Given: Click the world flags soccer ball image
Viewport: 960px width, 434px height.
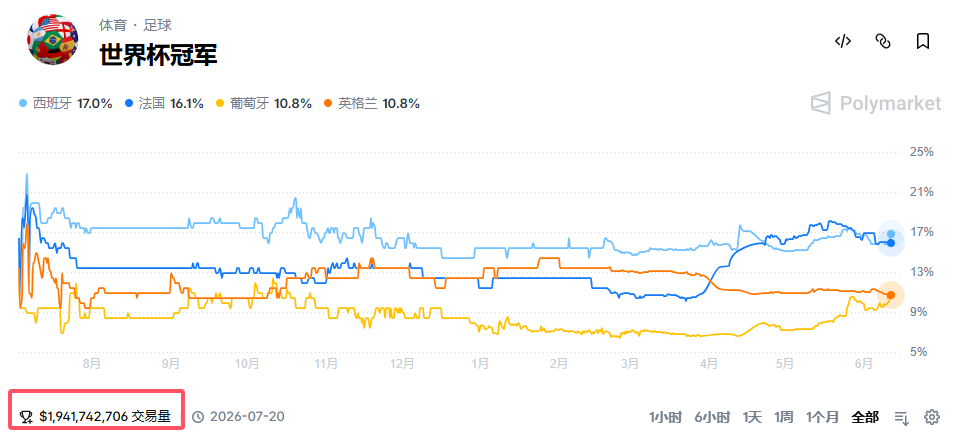Looking at the screenshot, I should (x=53, y=39).
